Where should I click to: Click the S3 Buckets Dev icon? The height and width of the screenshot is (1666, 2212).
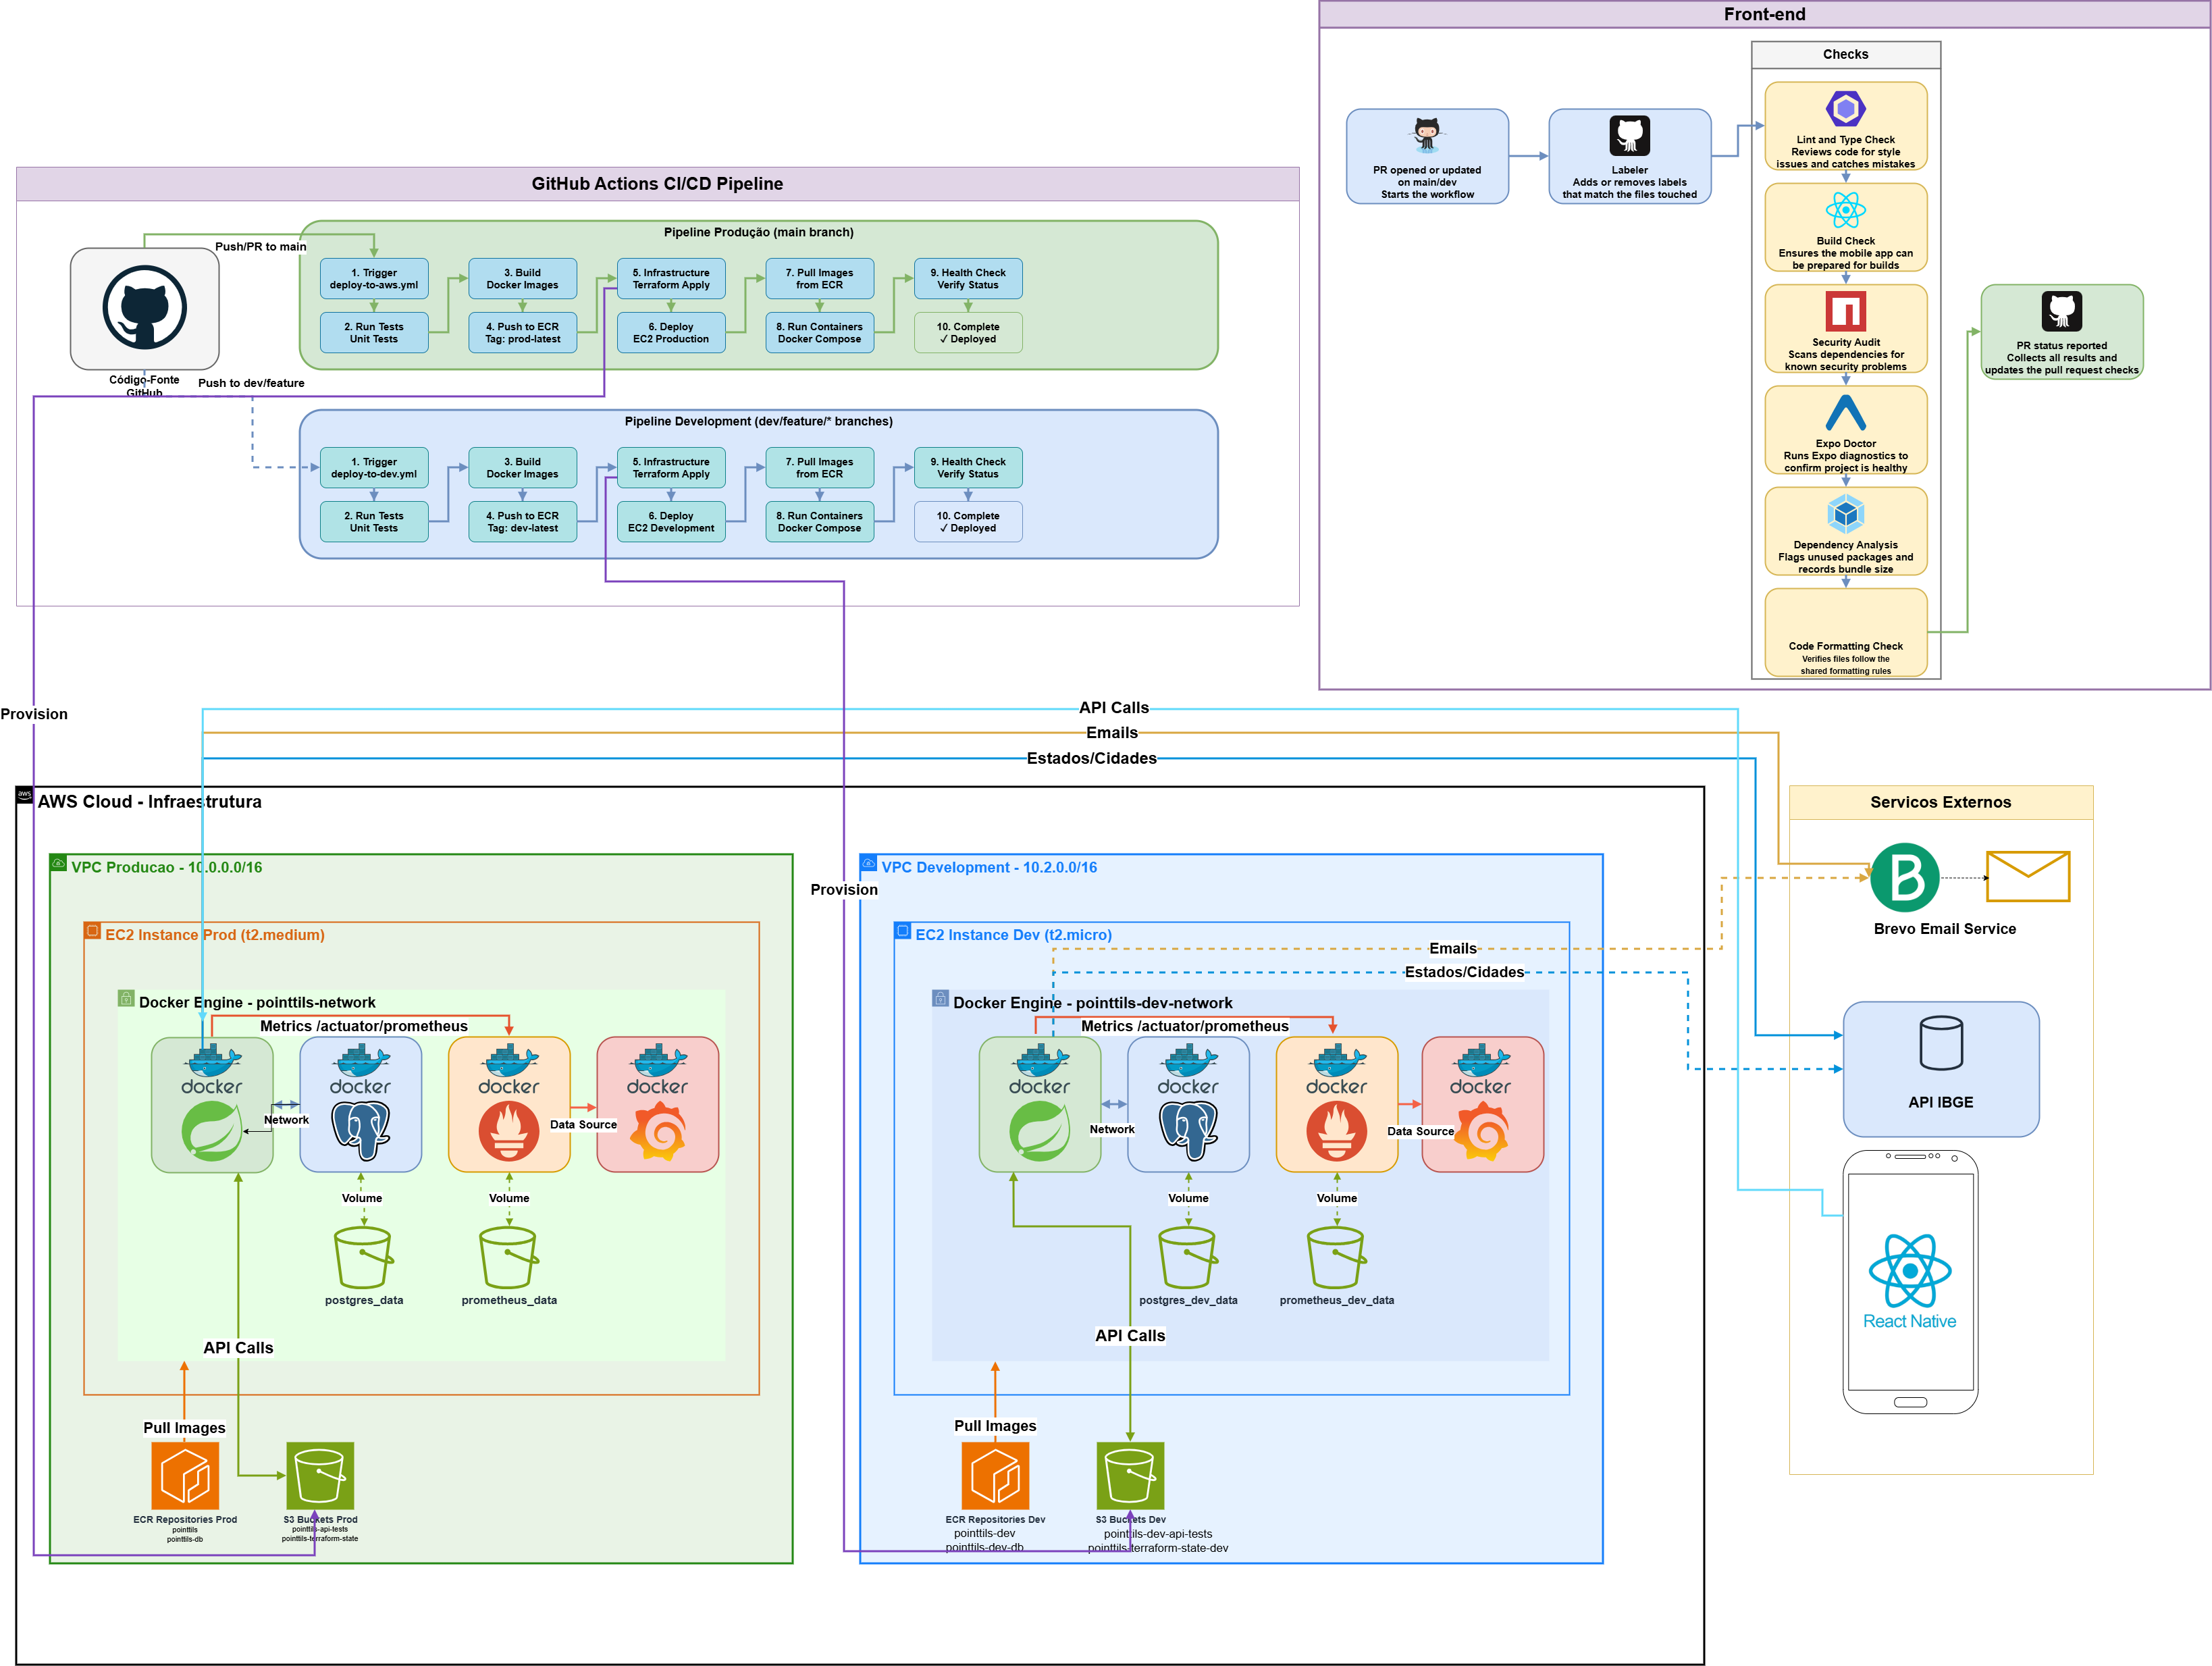(x=1130, y=1475)
